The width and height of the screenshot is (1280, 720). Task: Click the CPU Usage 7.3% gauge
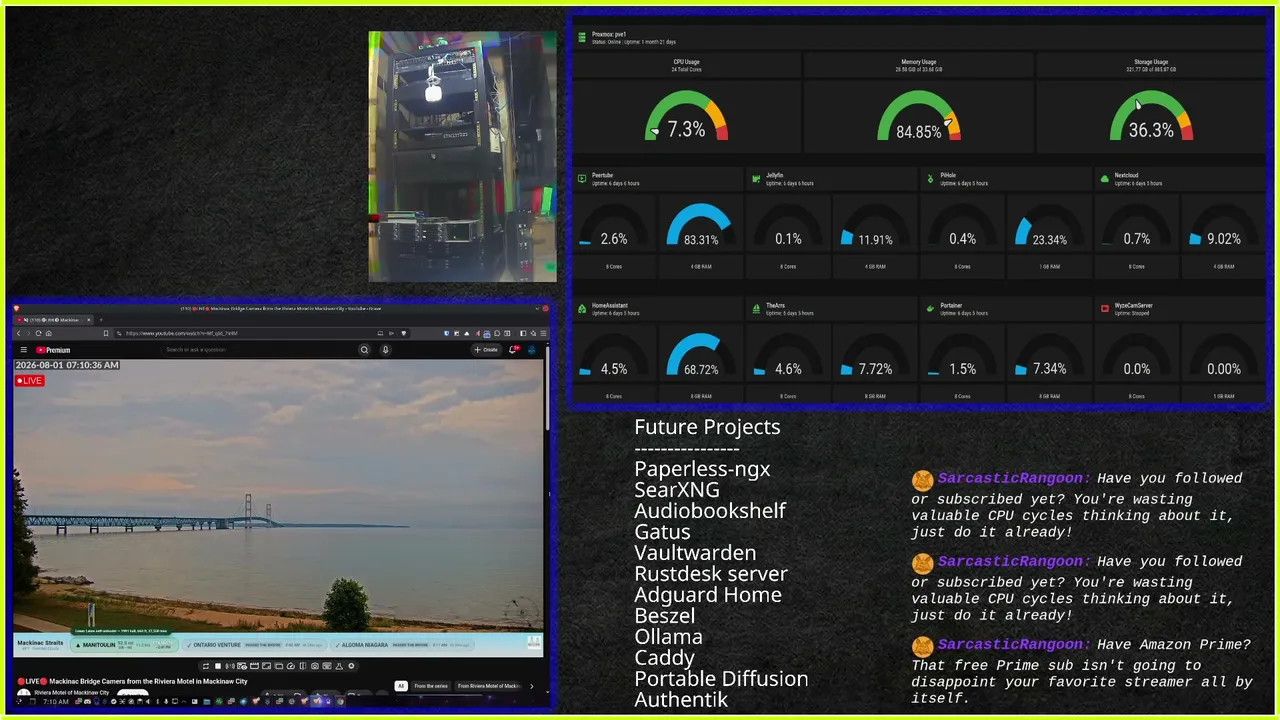686,116
